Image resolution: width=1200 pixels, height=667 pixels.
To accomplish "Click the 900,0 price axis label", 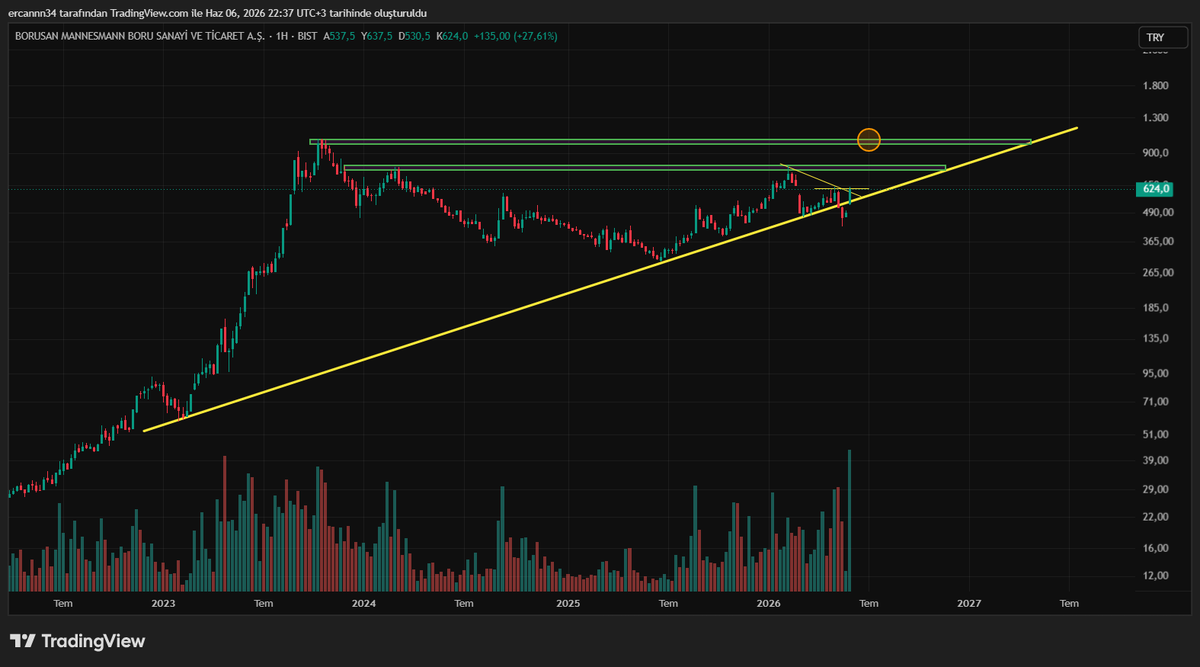I will [1155, 153].
